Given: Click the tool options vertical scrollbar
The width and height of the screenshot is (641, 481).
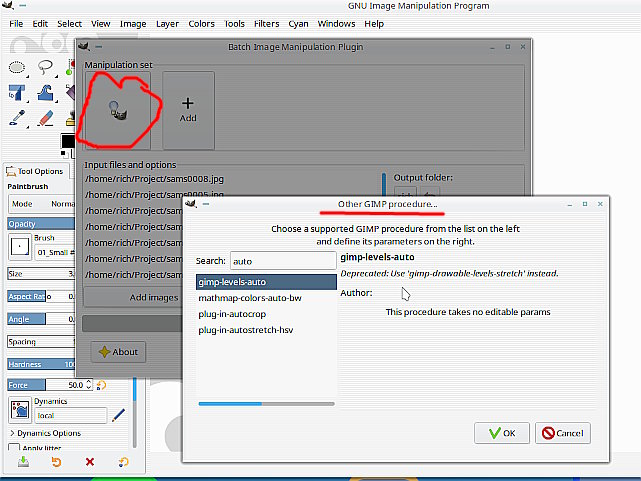Looking at the screenshot, I should click(134, 413).
